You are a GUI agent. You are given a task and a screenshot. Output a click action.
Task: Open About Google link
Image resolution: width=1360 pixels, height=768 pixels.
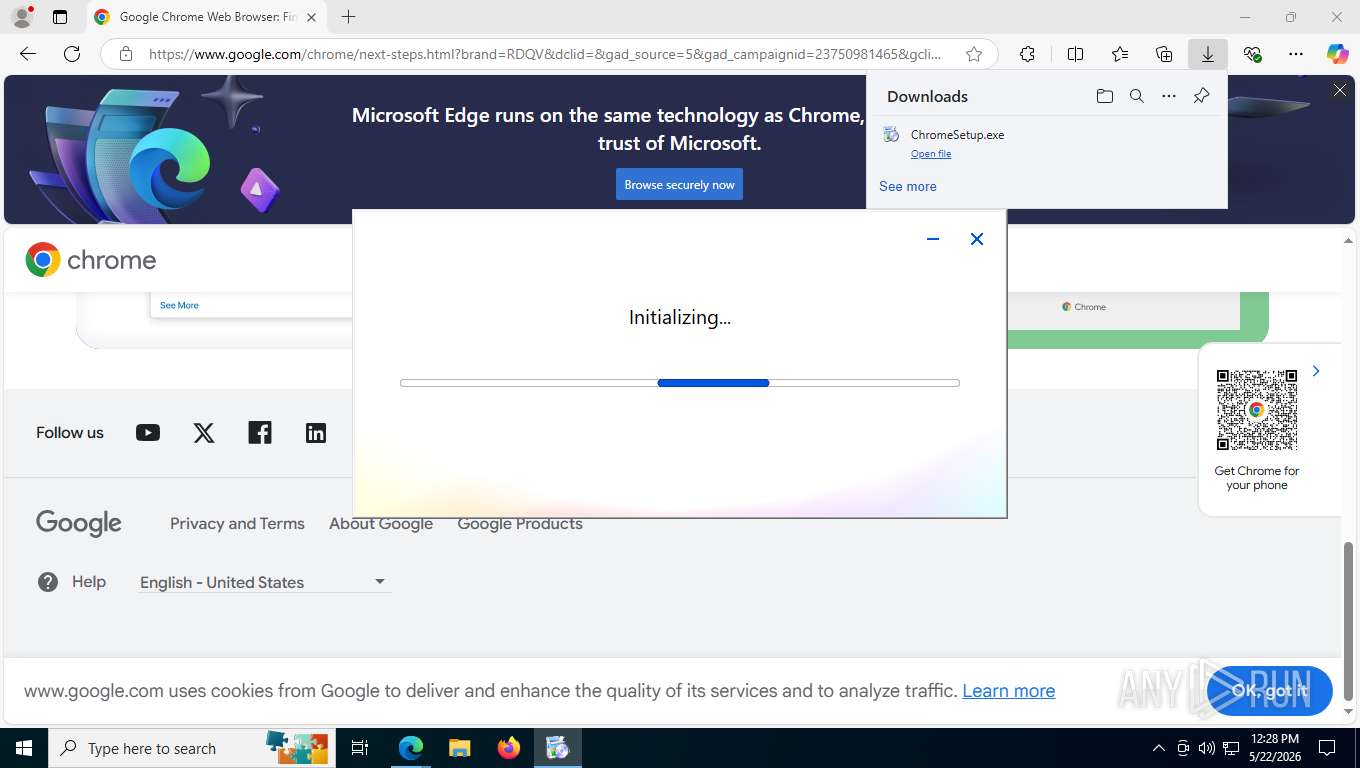click(x=381, y=524)
